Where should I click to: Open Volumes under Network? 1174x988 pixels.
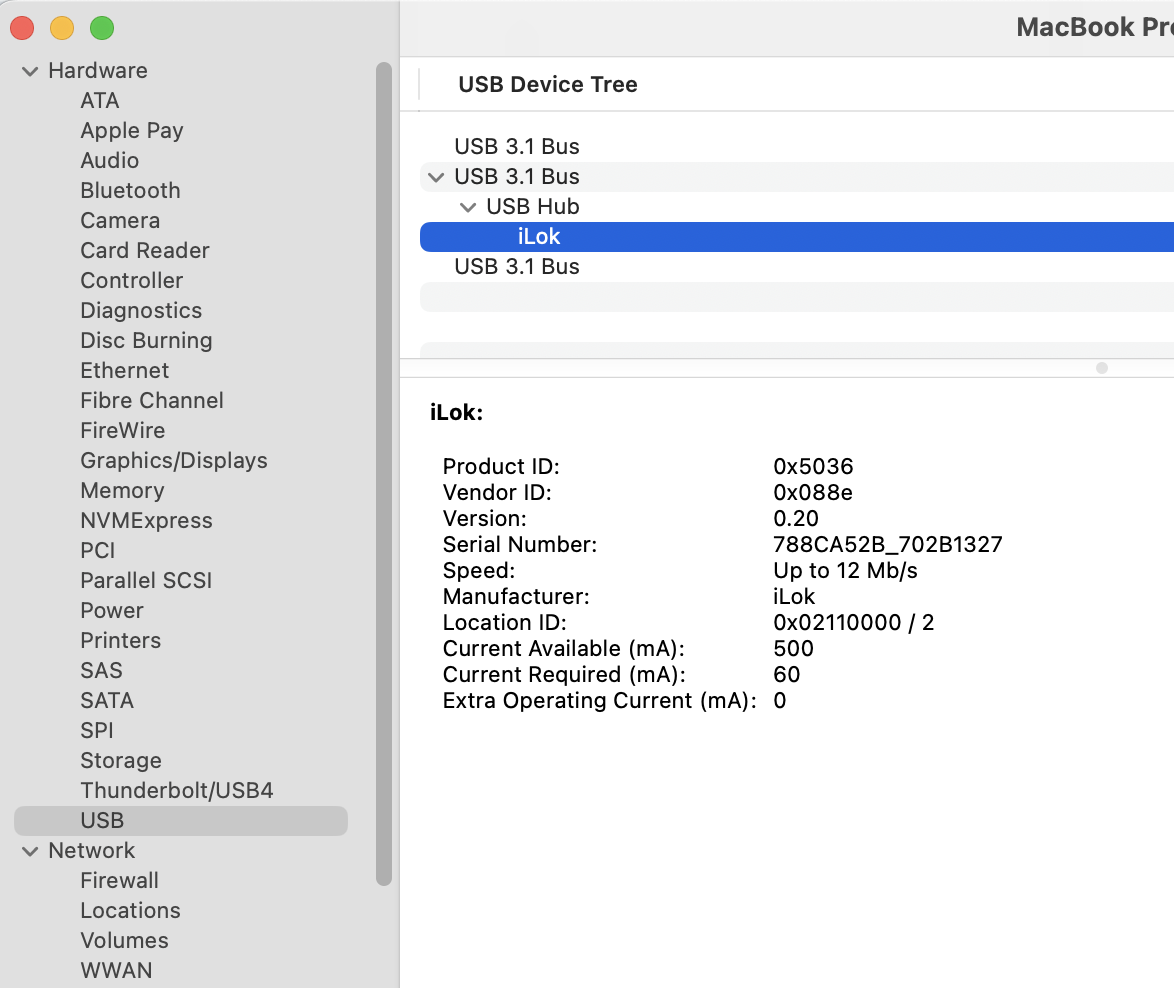click(124, 940)
